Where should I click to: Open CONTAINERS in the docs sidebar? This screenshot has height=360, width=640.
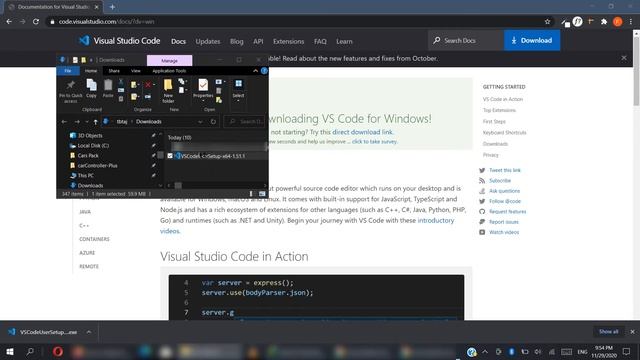click(94, 239)
